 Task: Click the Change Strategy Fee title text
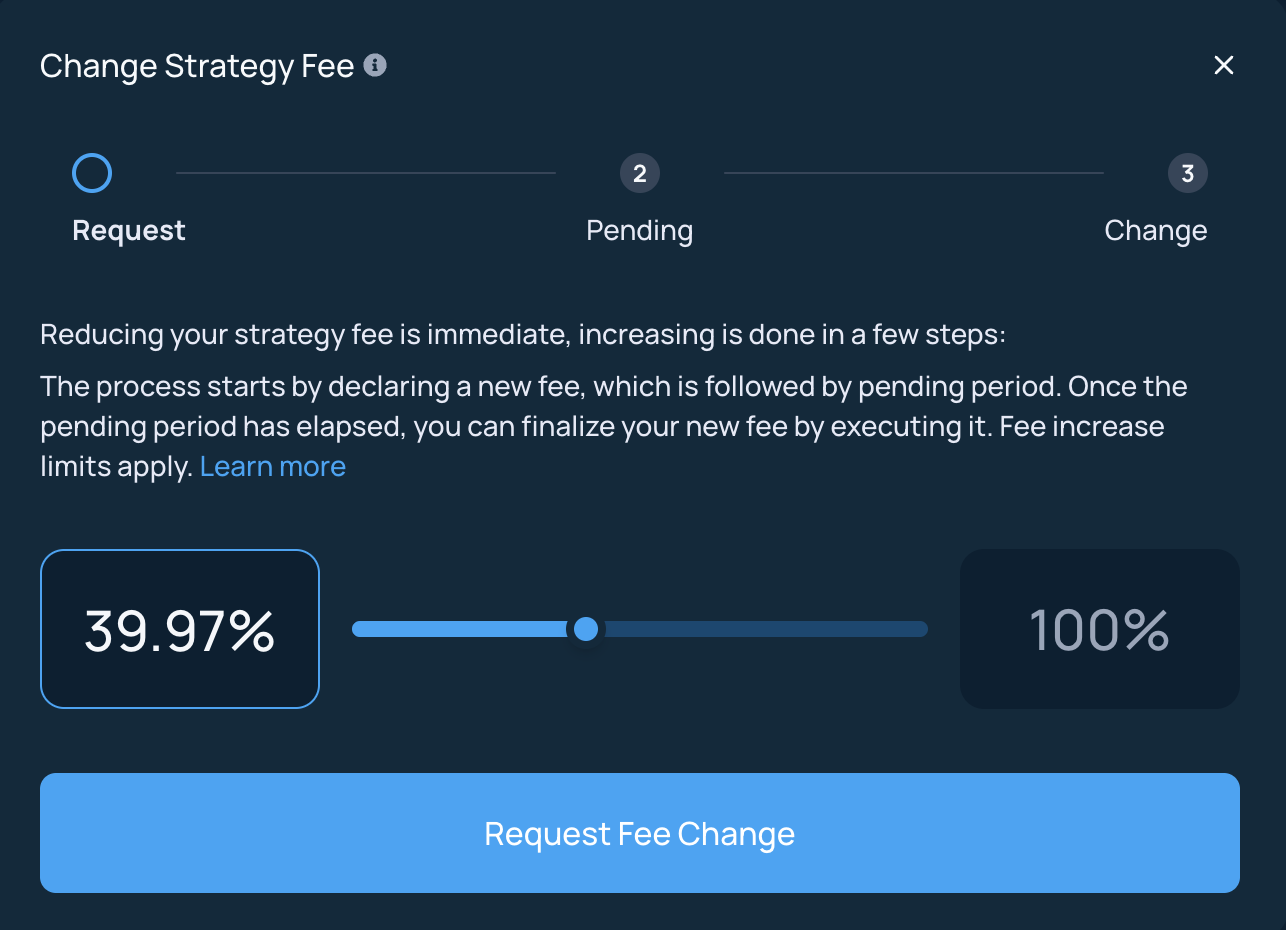pos(197,66)
